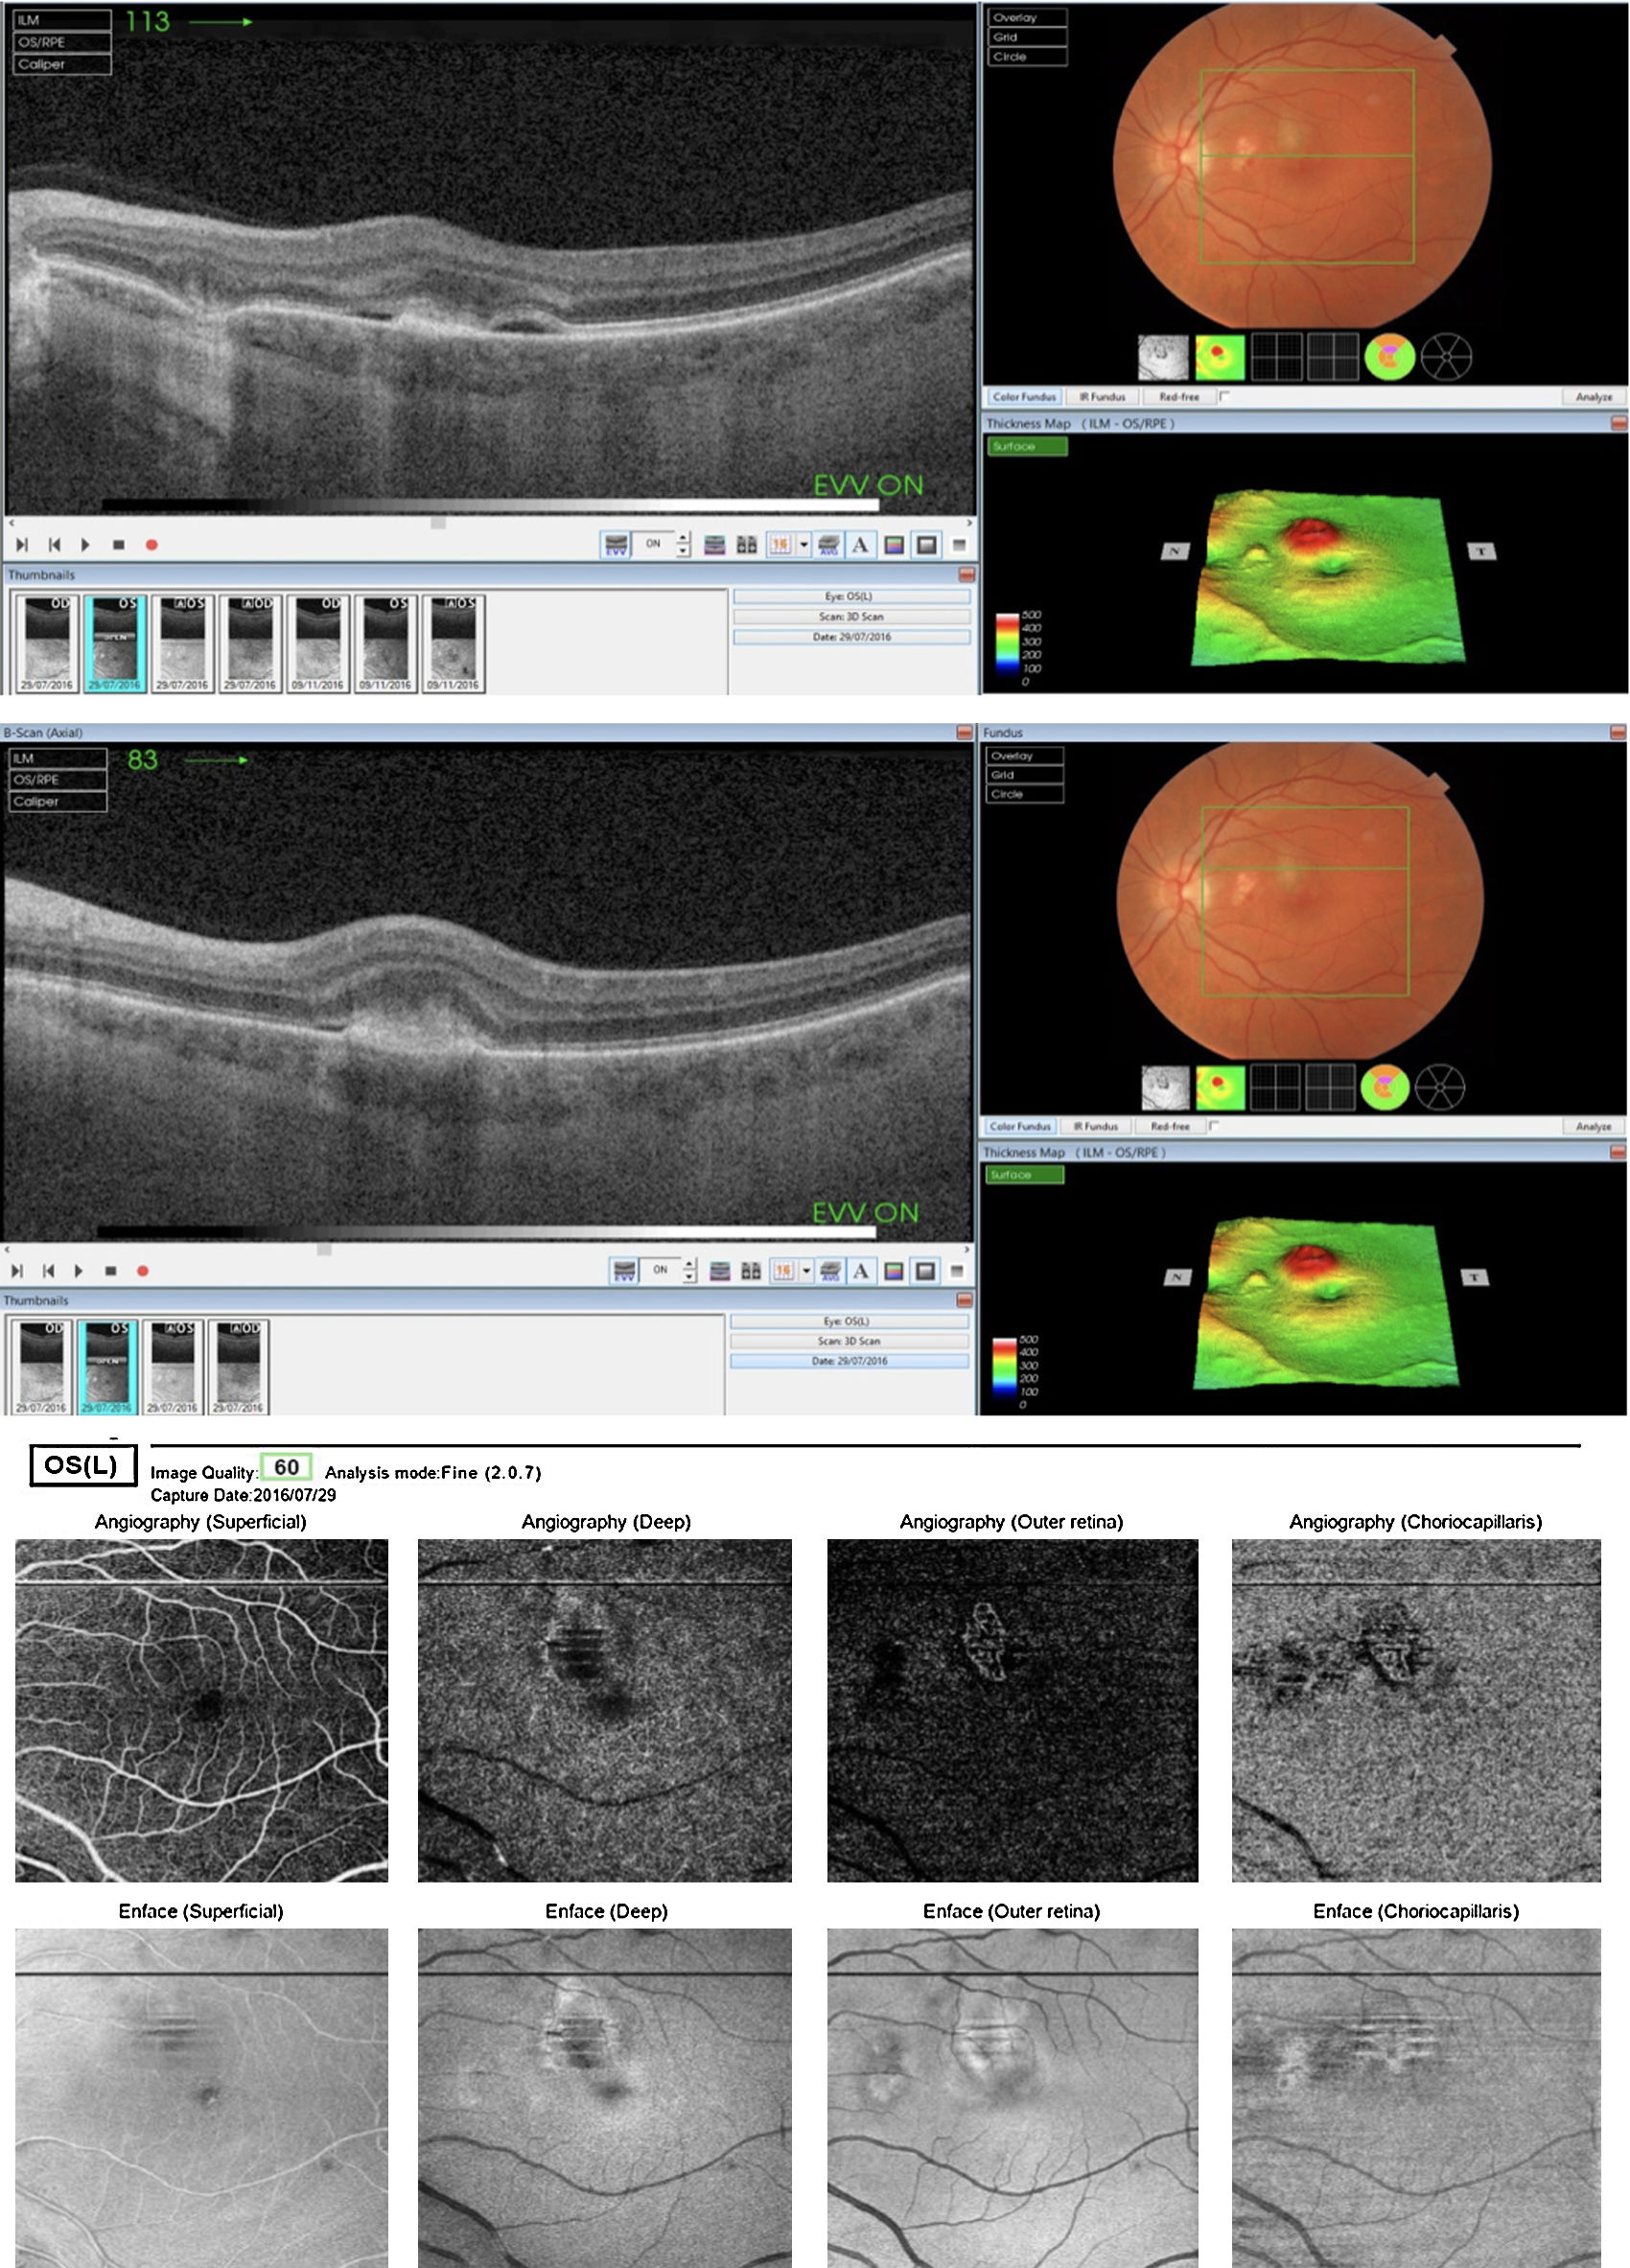Toggle OS/RPE boundary in the top B-scan
Image resolution: width=1630 pixels, height=2268 pixels.
coord(62,42)
